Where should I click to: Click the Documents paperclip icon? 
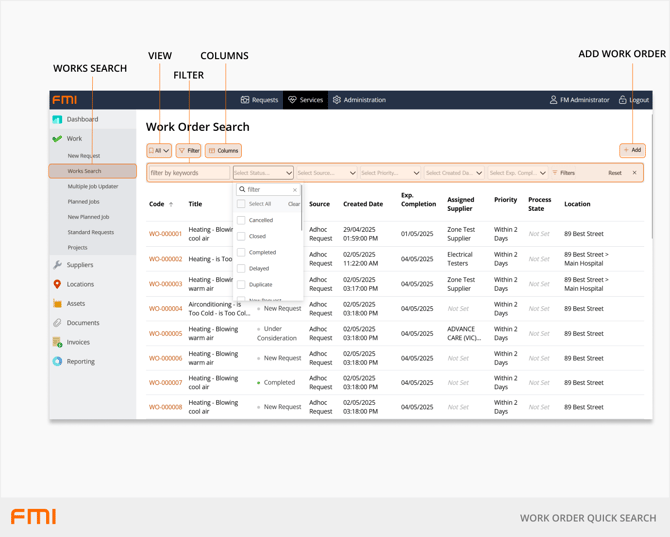[57, 323]
